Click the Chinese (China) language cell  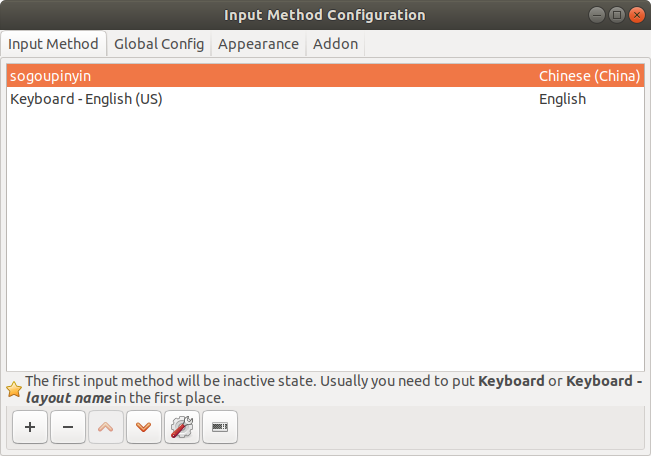(589, 75)
